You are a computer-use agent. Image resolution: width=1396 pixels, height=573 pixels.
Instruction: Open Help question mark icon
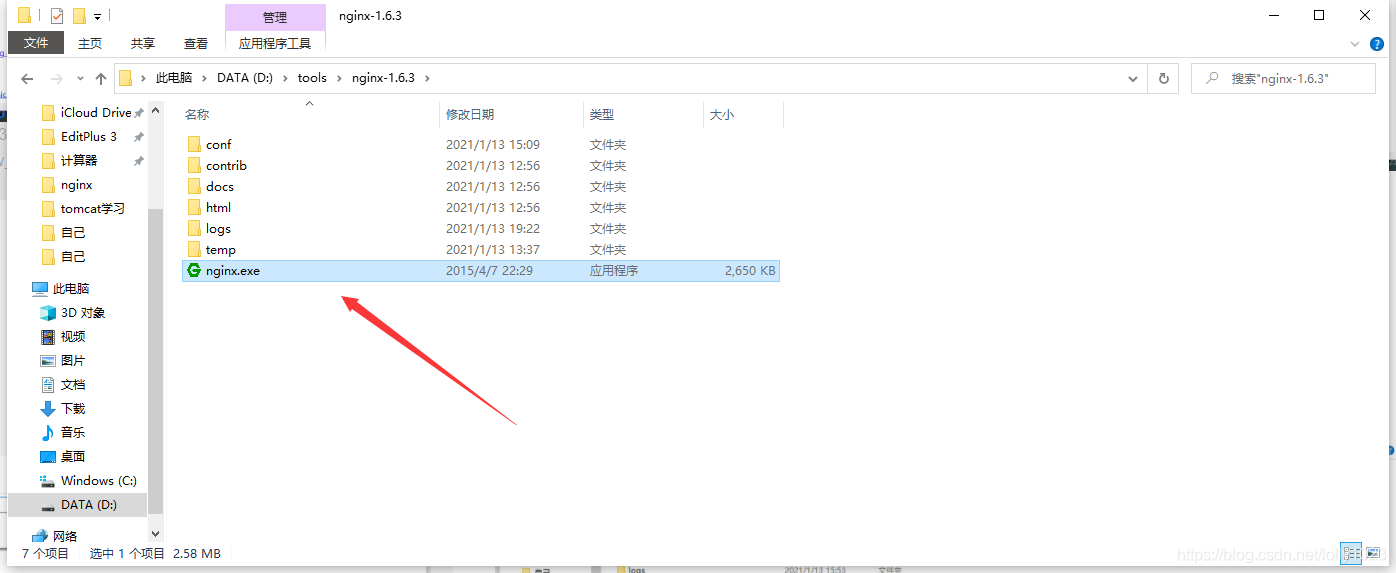(1376, 43)
